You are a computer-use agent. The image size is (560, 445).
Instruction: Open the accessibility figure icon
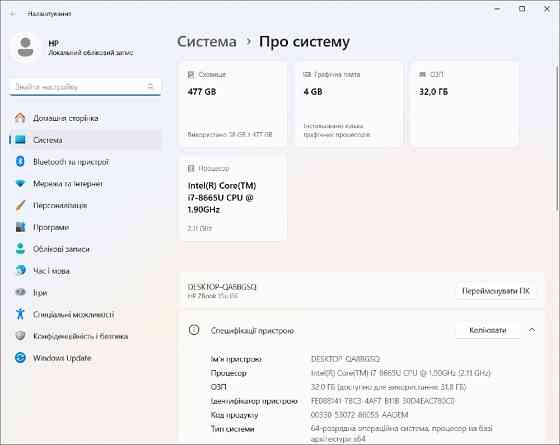pos(20,314)
